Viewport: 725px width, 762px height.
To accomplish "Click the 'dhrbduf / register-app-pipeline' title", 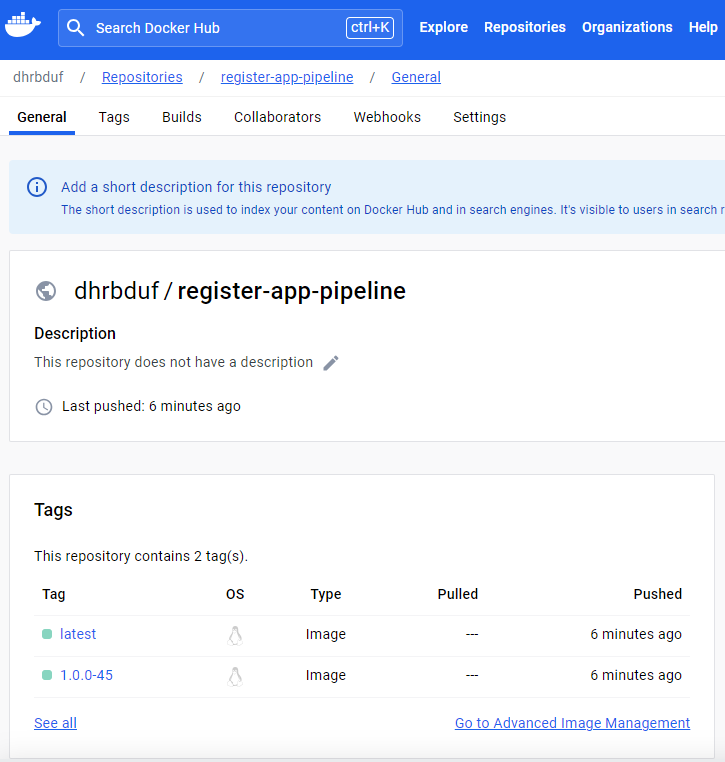I will tap(240, 291).
